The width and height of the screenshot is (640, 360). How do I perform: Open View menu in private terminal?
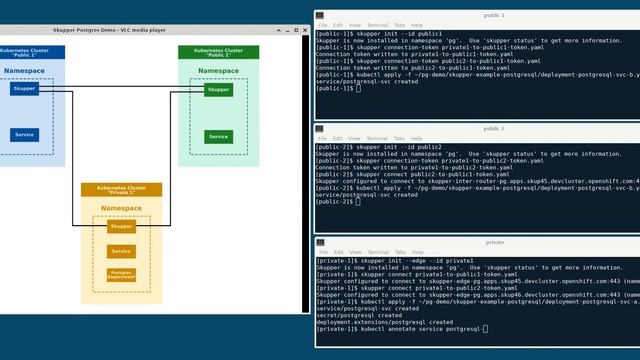356,252
